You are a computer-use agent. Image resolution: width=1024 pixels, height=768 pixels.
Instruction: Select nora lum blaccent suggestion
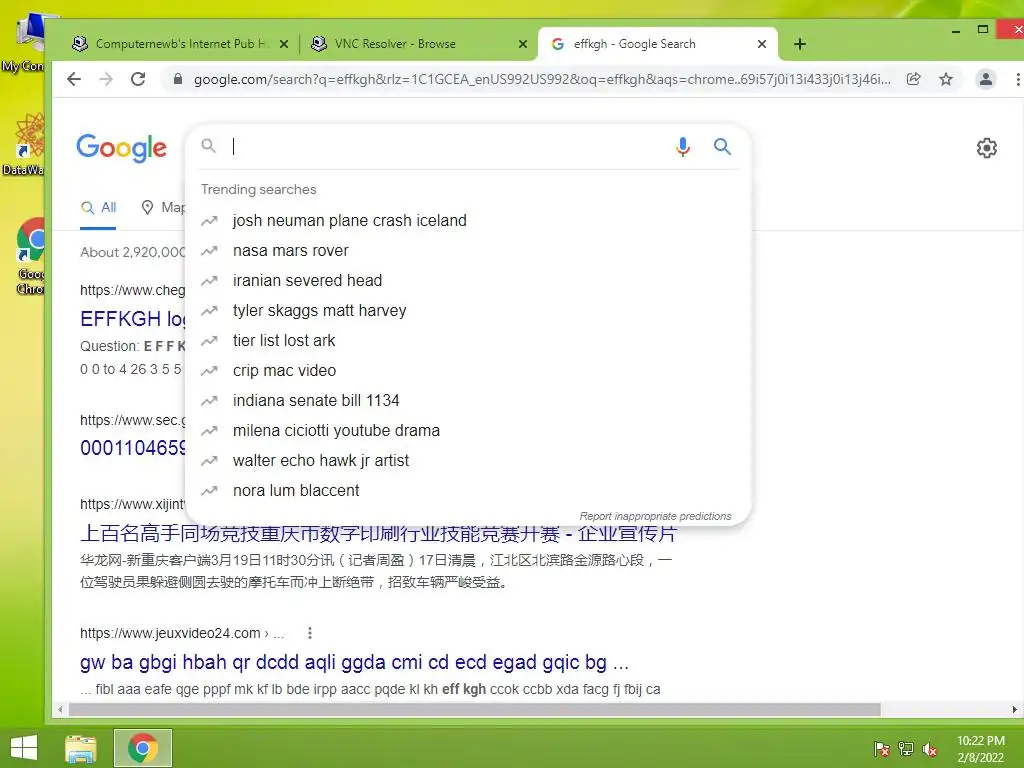[468, 491]
